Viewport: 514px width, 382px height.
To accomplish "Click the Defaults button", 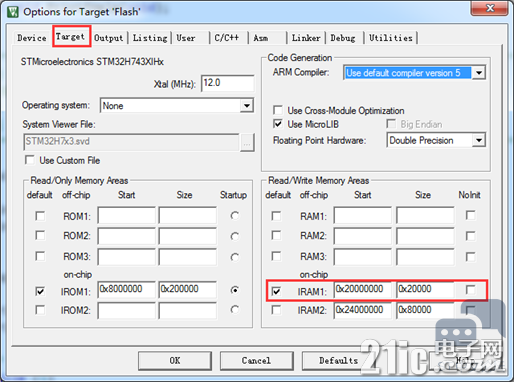I will click(x=339, y=361).
